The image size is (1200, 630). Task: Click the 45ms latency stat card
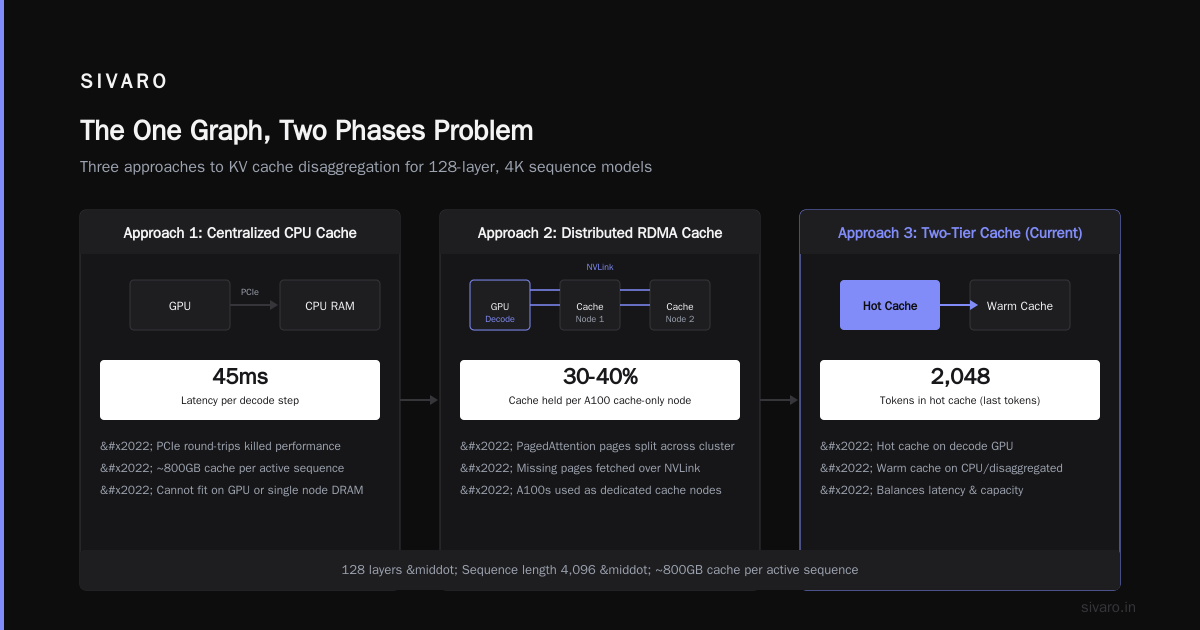pos(240,390)
